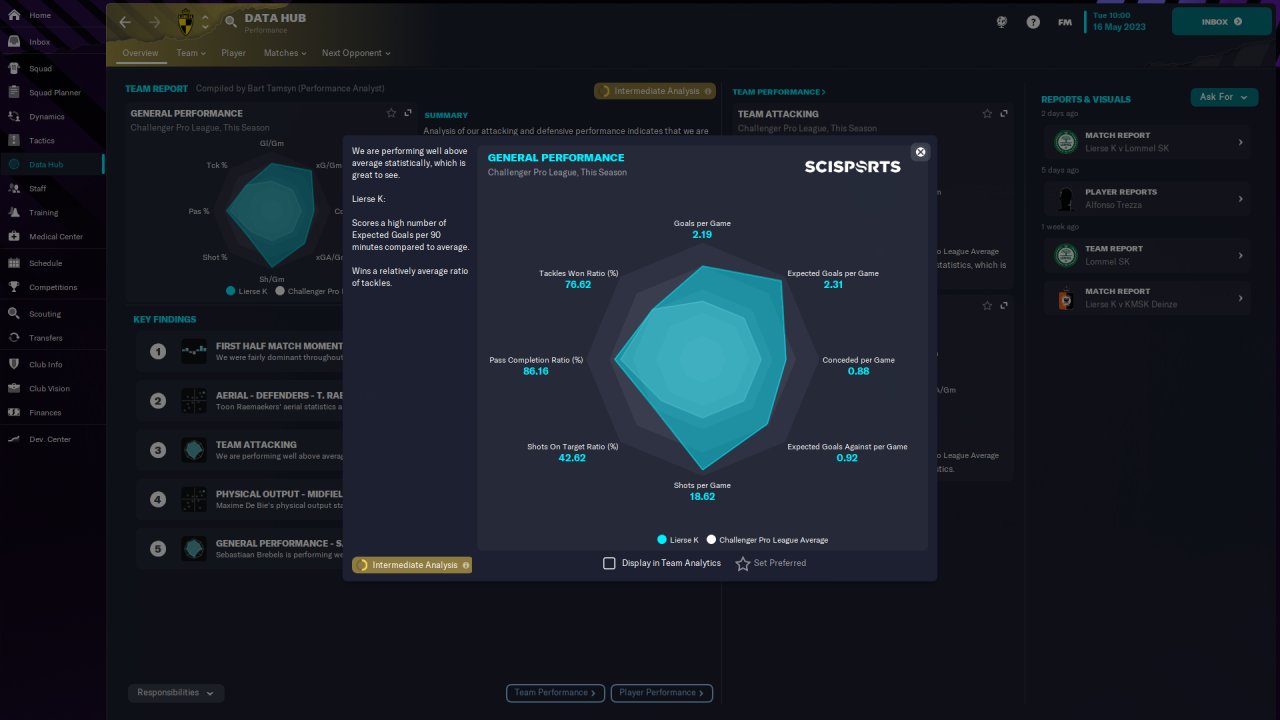Toggle Set Preferred star in the dialog
Screen dimensions: 1280x720
[743, 564]
